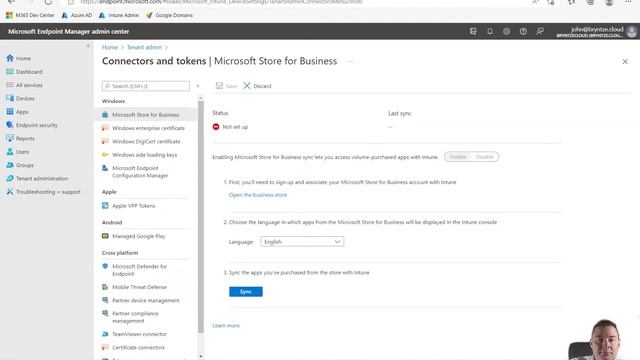Open more options ellipsis beside page title
The height and width of the screenshot is (360, 640).
point(351,61)
